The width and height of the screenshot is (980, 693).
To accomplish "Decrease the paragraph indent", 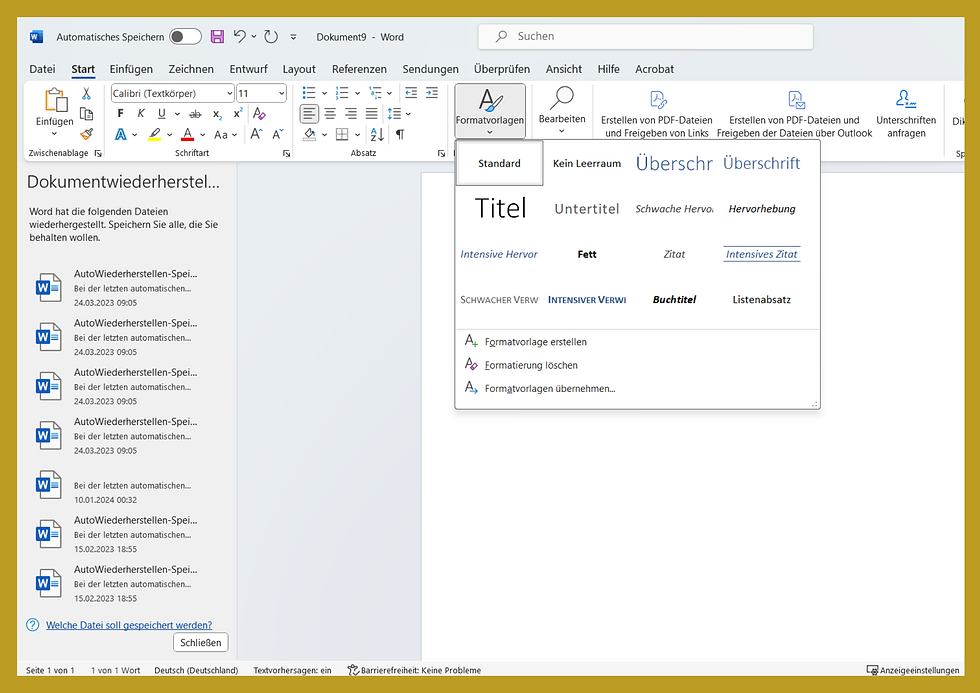I will point(411,93).
